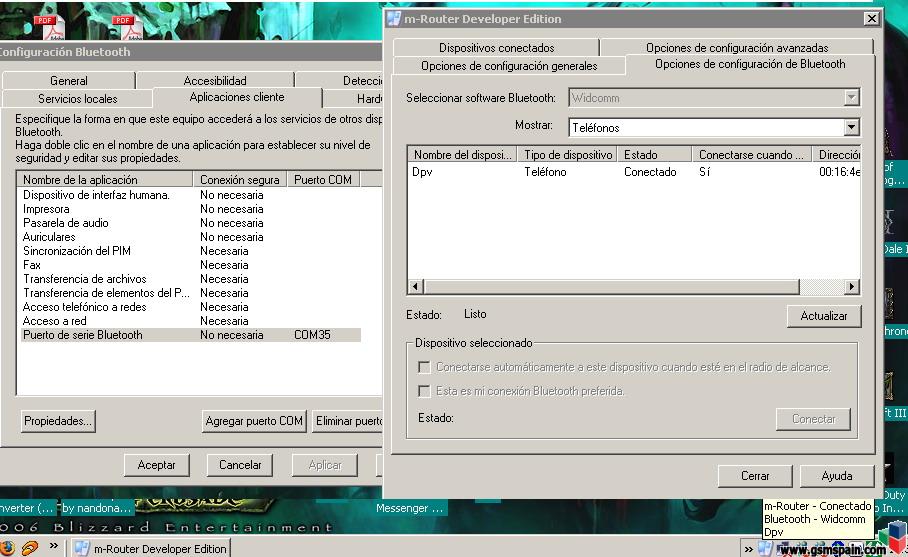Open Opciones de configuración generales tab

coord(509,65)
